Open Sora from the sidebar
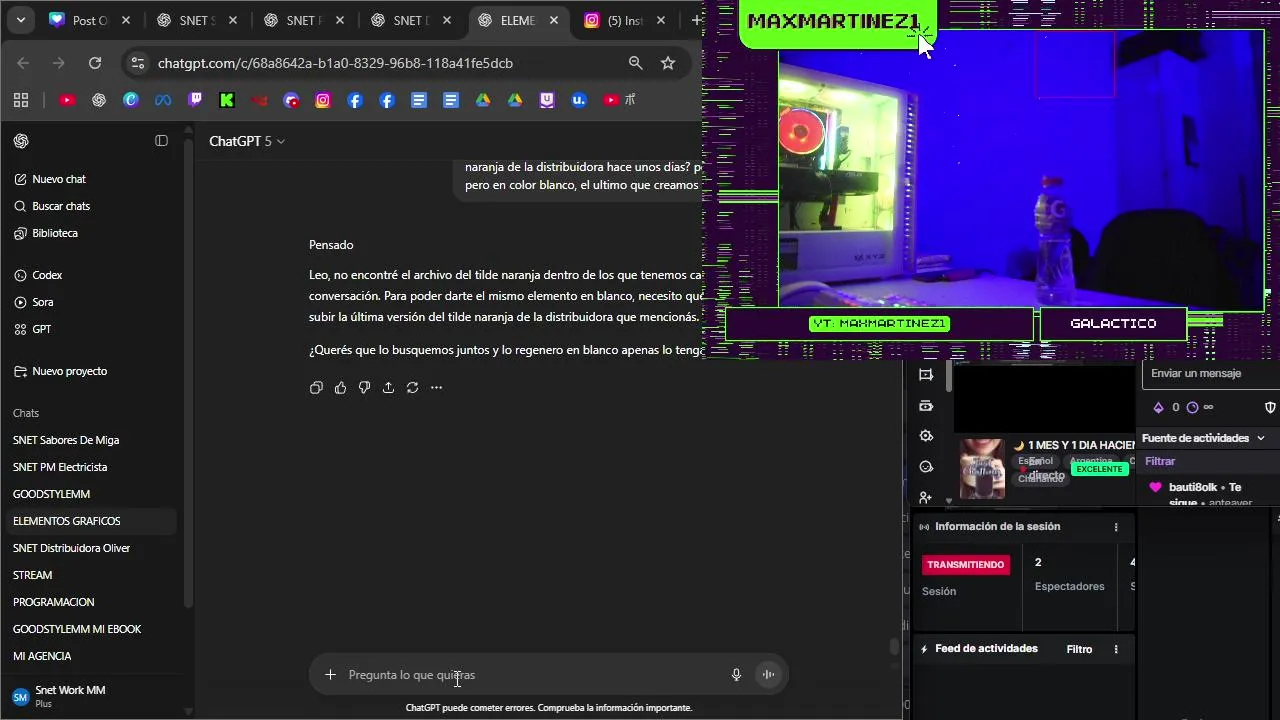Screen dimensions: 1280x720 [x=43, y=302]
